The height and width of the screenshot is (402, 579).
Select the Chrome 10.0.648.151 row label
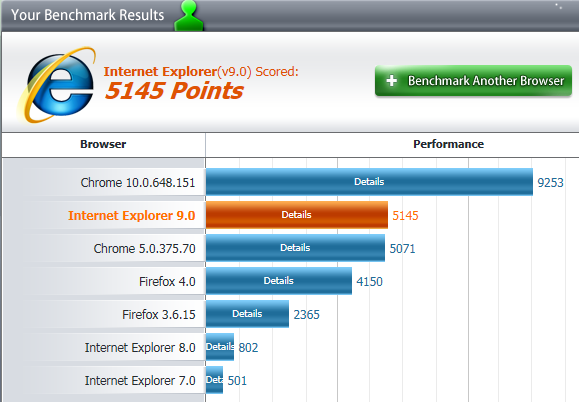(138, 182)
